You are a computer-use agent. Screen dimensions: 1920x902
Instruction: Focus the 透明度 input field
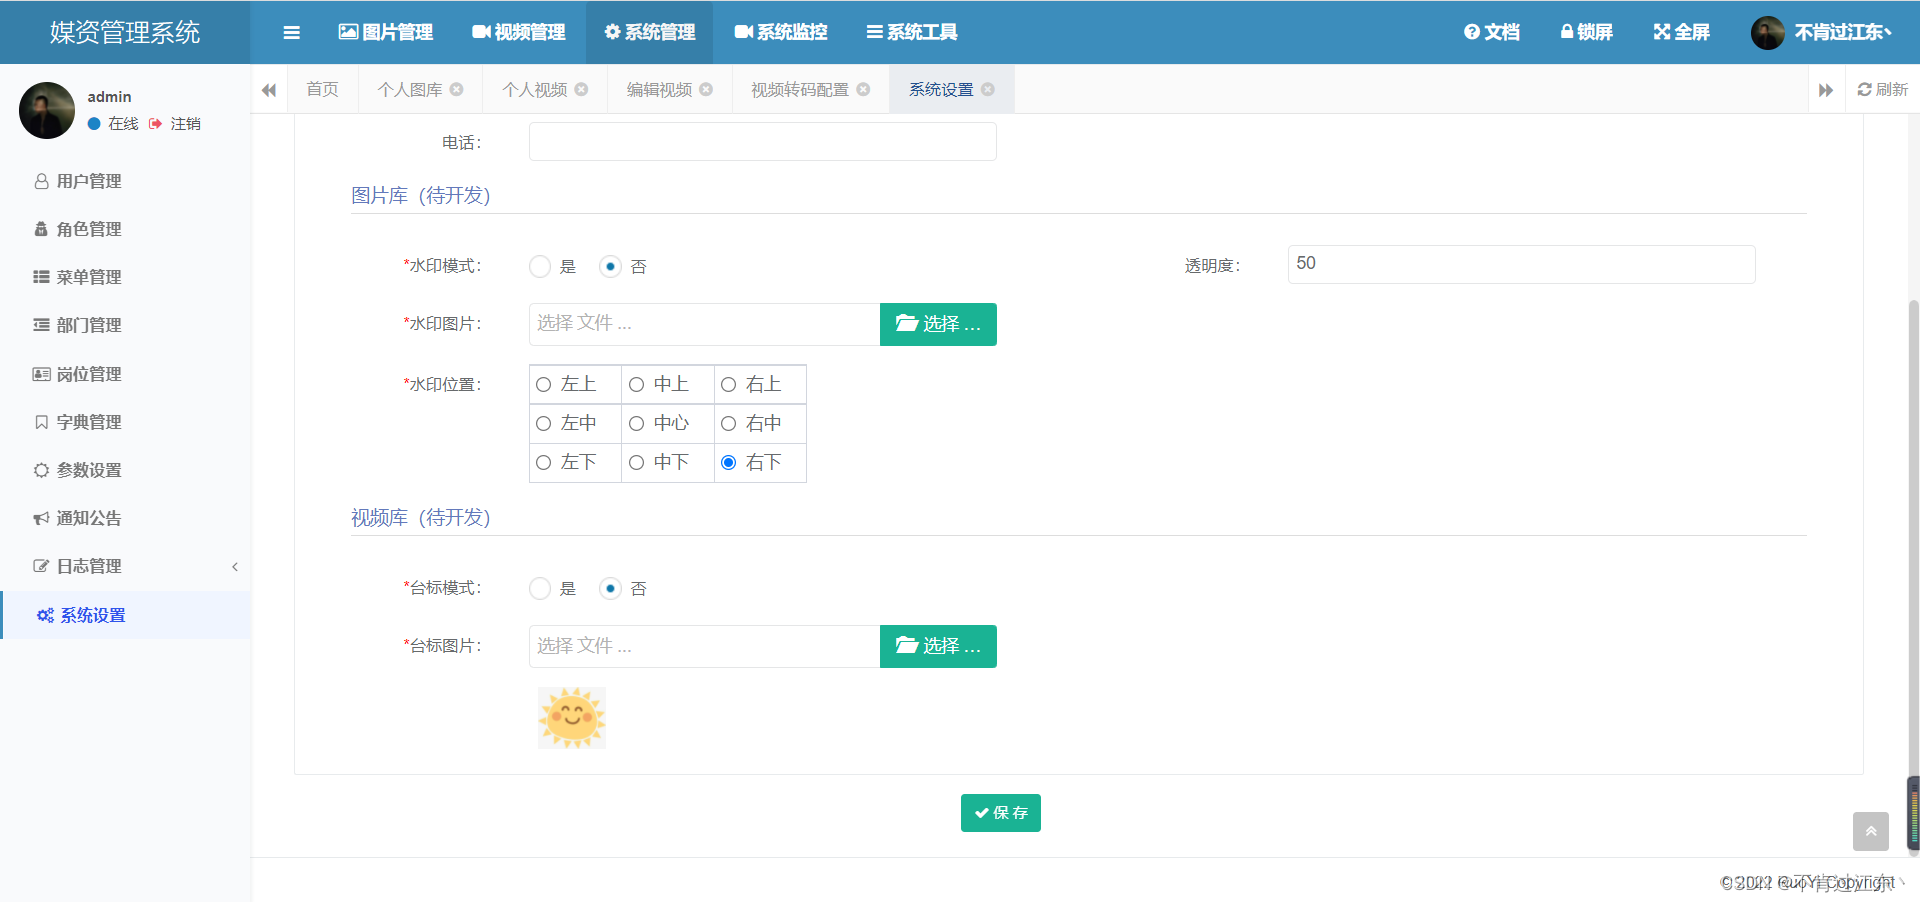[x=1522, y=264]
